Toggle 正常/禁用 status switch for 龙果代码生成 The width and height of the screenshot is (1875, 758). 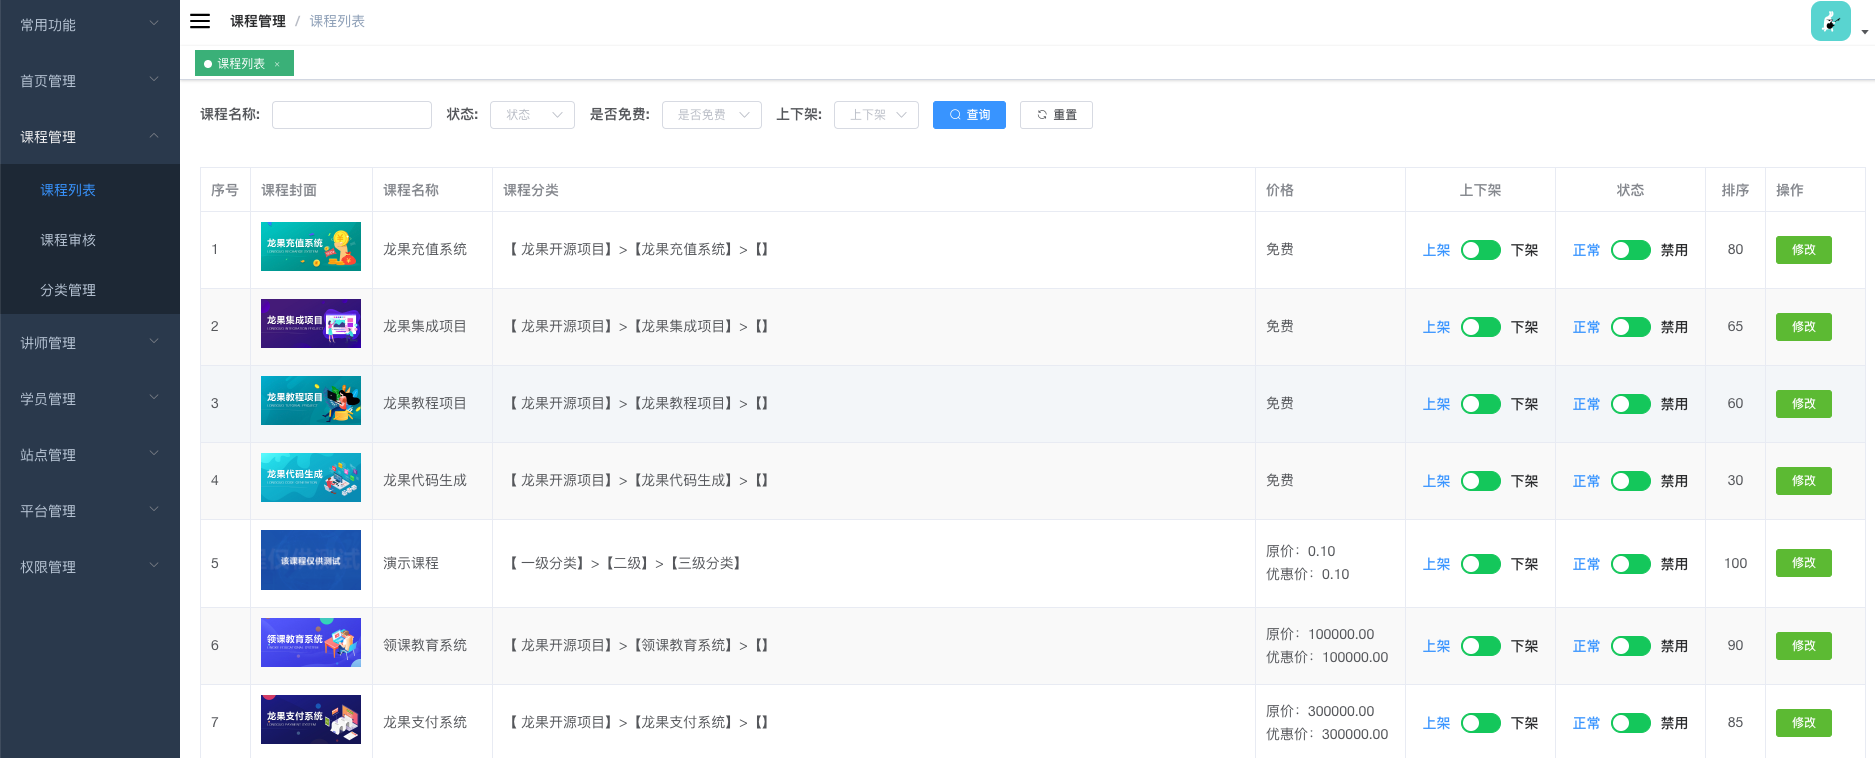[x=1631, y=481]
